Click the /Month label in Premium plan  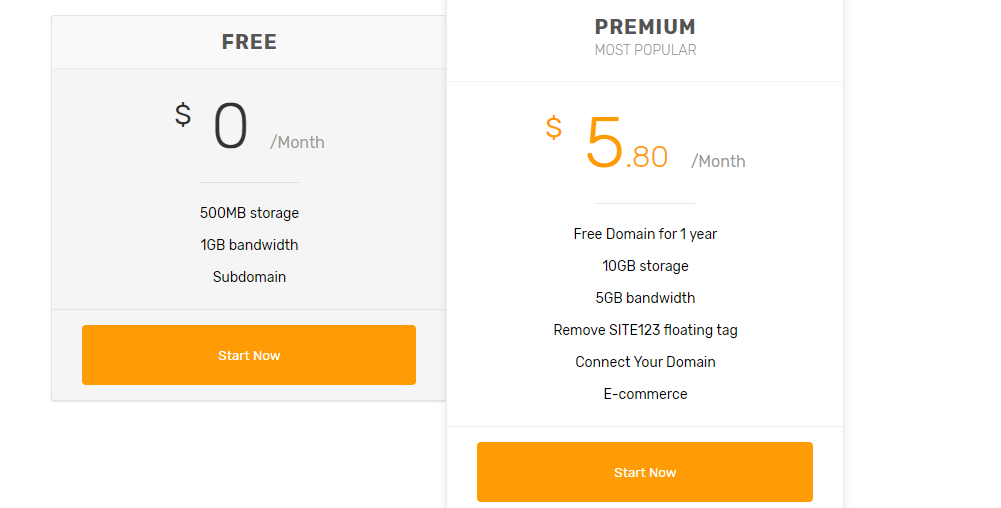click(x=718, y=161)
